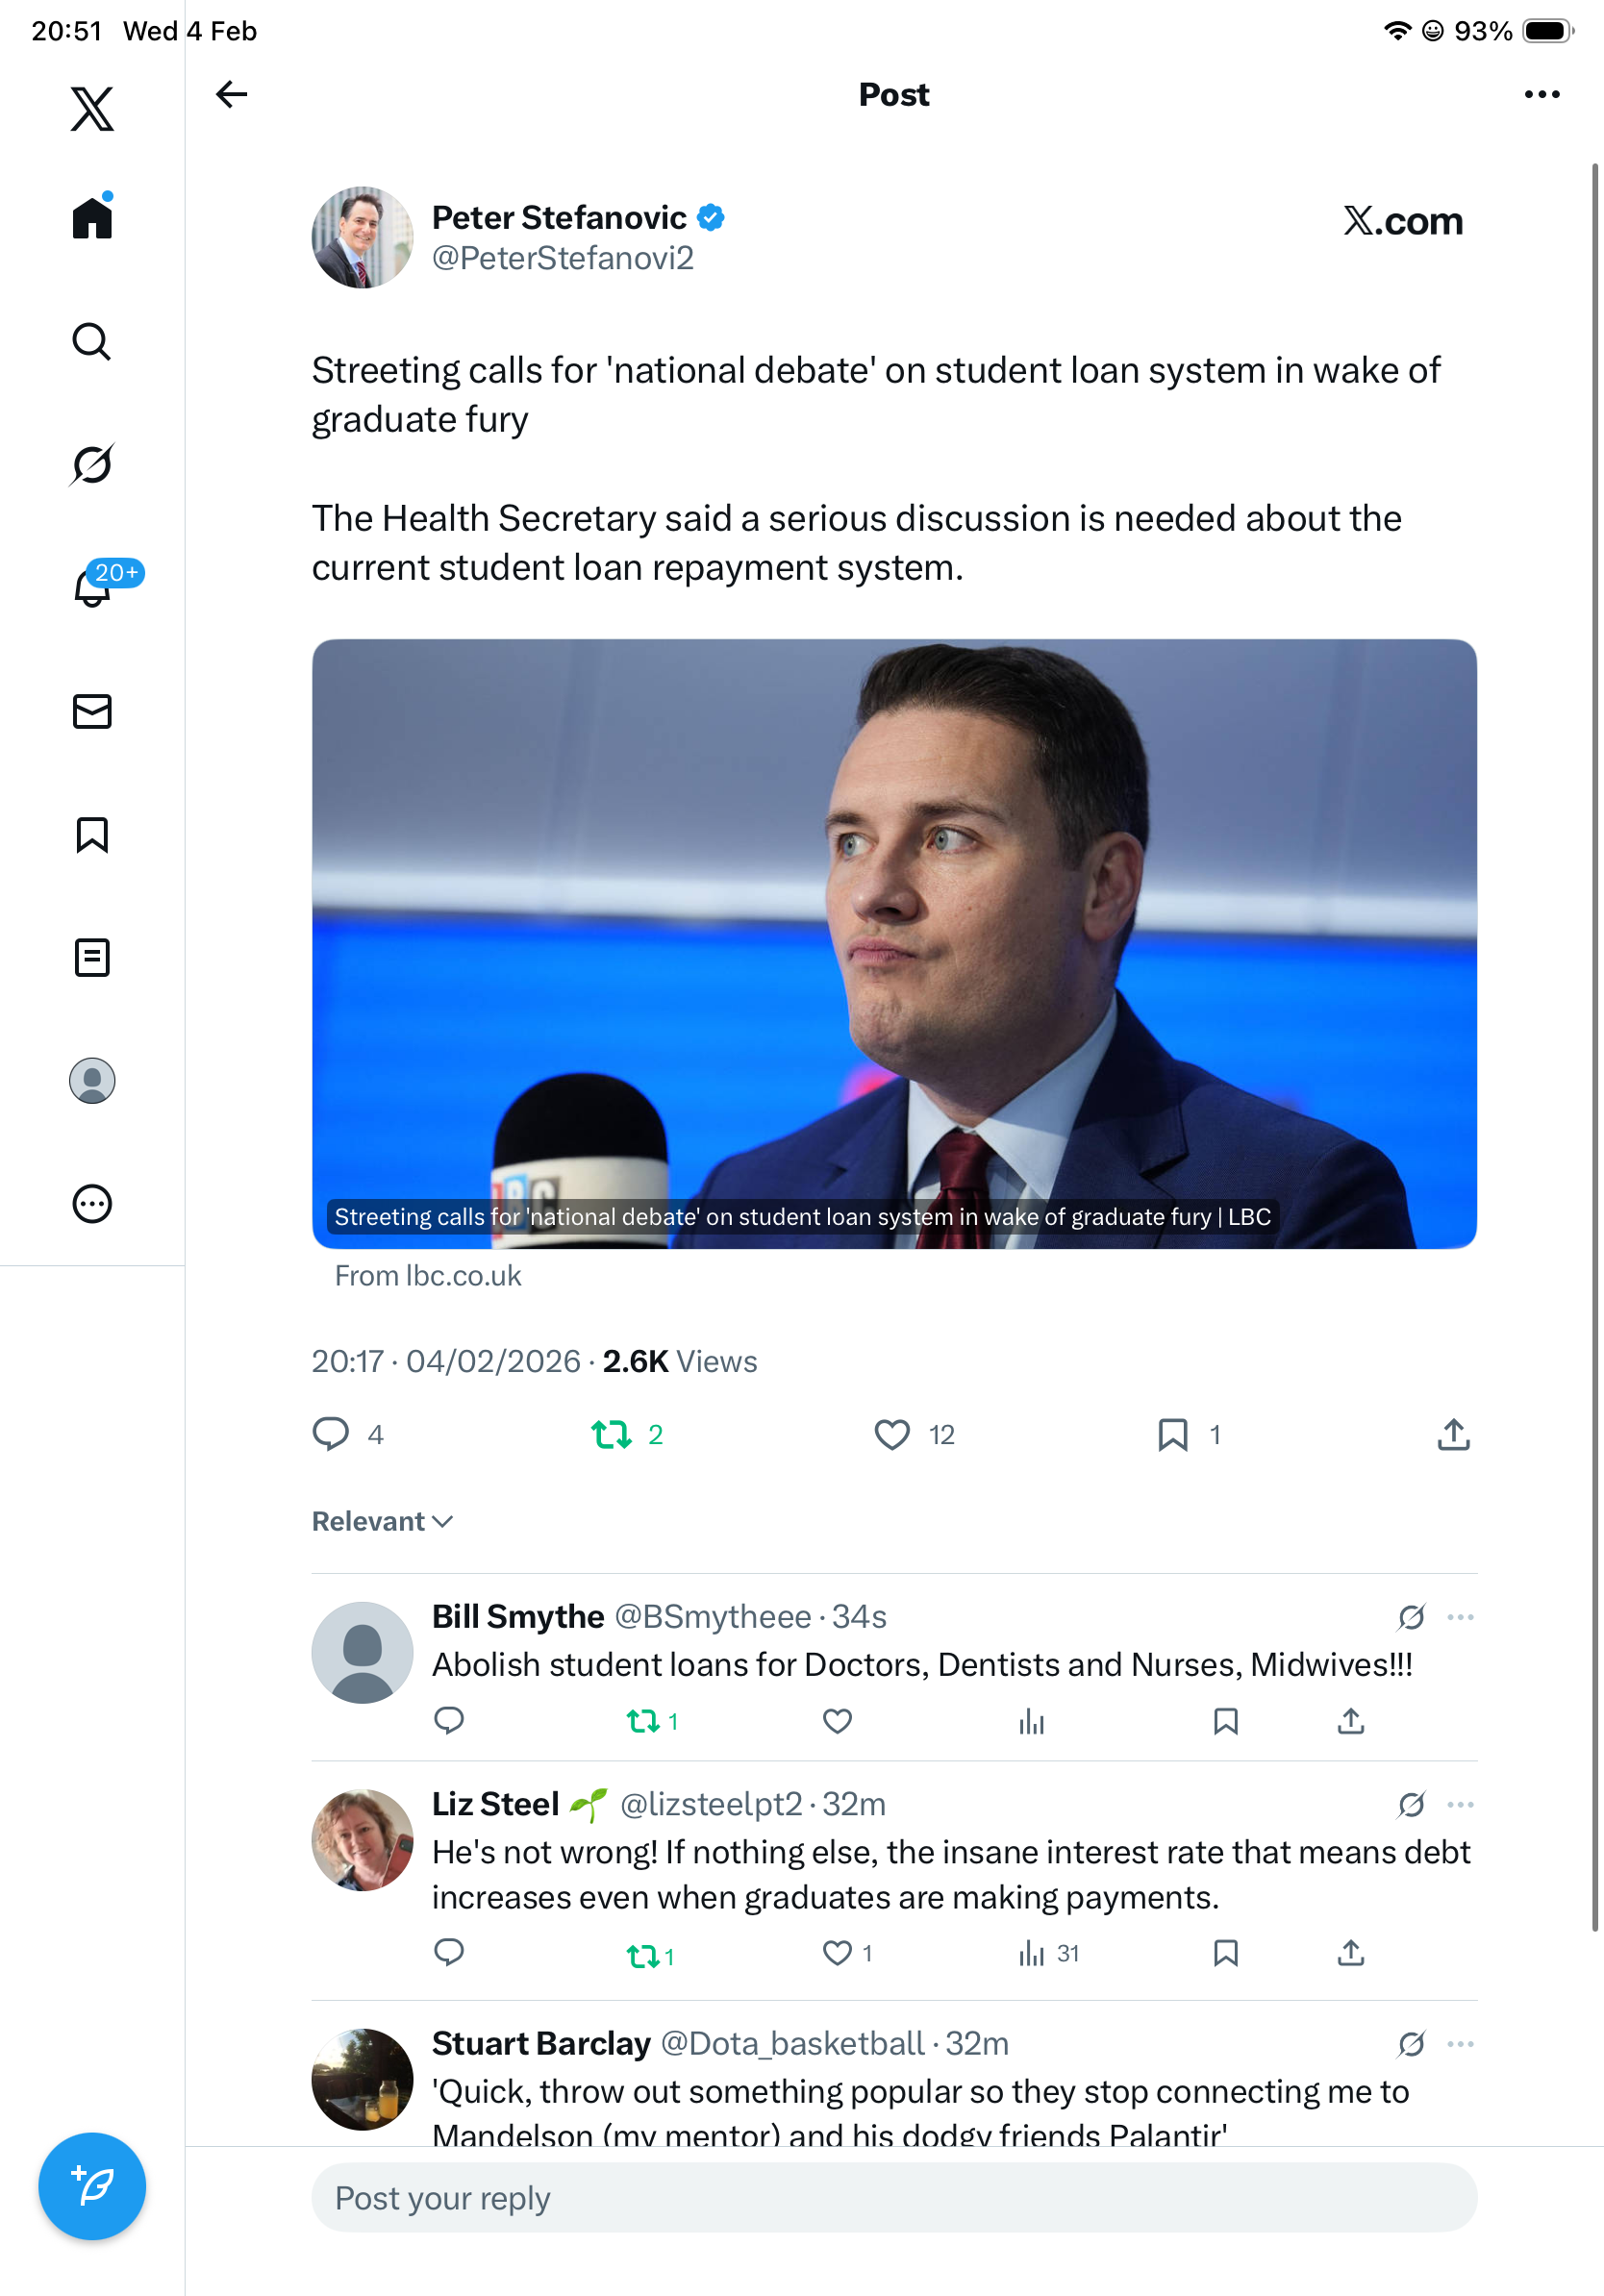The image size is (1604, 2296).
Task: Open the Notifications bell with 20+ badge
Action: [93, 587]
